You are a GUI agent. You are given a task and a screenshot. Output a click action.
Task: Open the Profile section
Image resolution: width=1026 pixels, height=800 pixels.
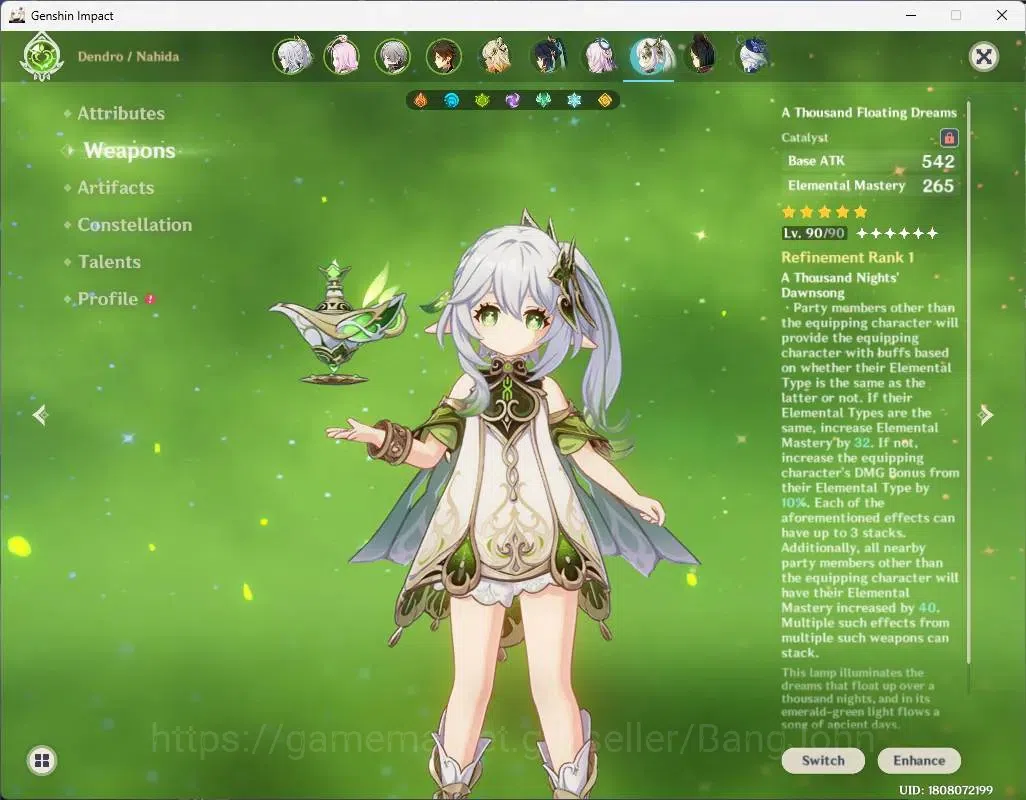(x=108, y=299)
